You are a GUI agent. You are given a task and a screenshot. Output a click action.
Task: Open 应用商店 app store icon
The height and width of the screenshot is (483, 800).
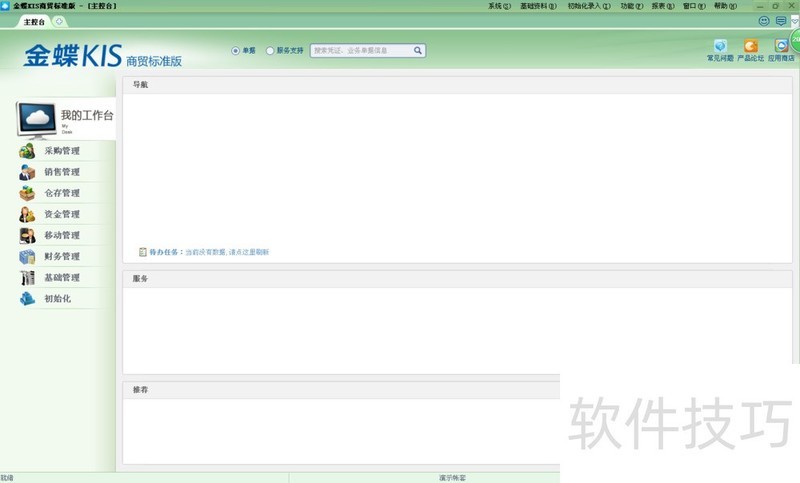coord(781,46)
